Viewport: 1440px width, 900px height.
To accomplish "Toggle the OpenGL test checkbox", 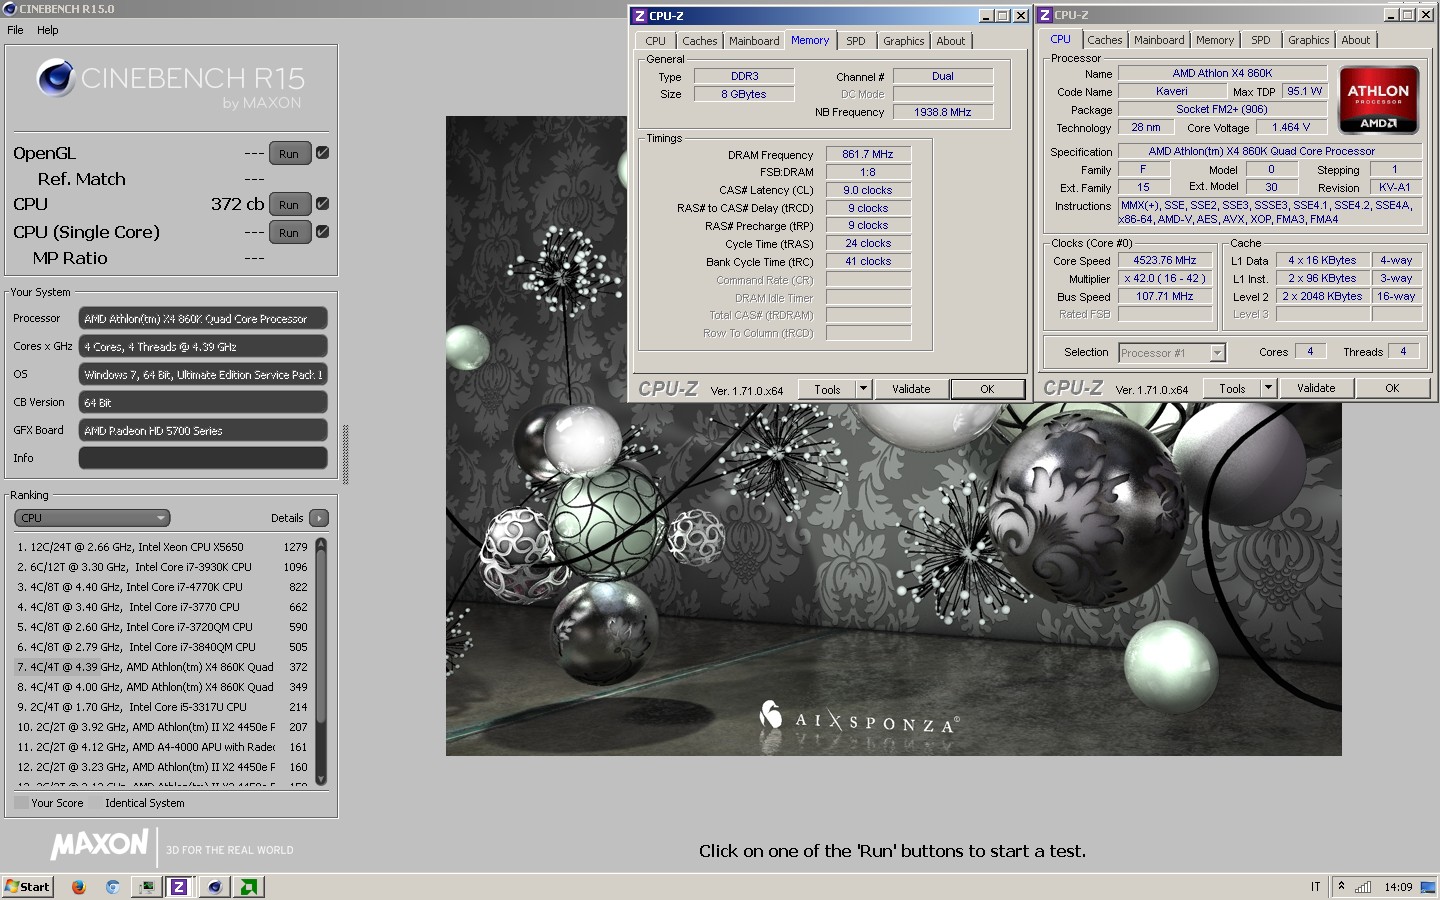I will pyautogui.click(x=322, y=153).
